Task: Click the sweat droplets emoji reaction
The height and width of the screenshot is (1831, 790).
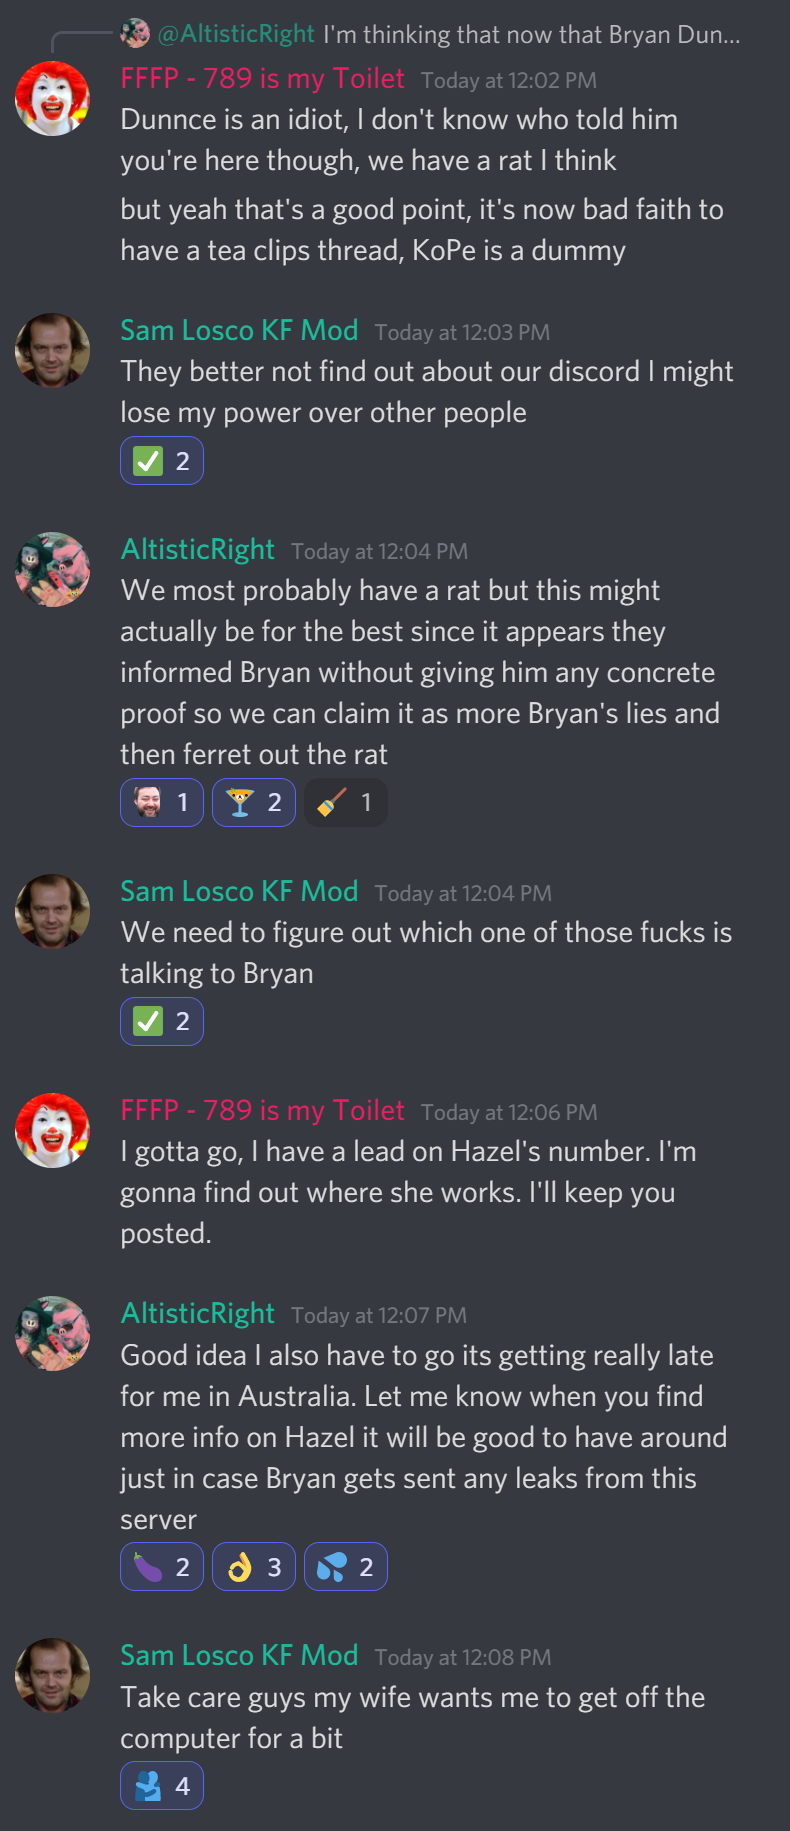Action: click(346, 1566)
